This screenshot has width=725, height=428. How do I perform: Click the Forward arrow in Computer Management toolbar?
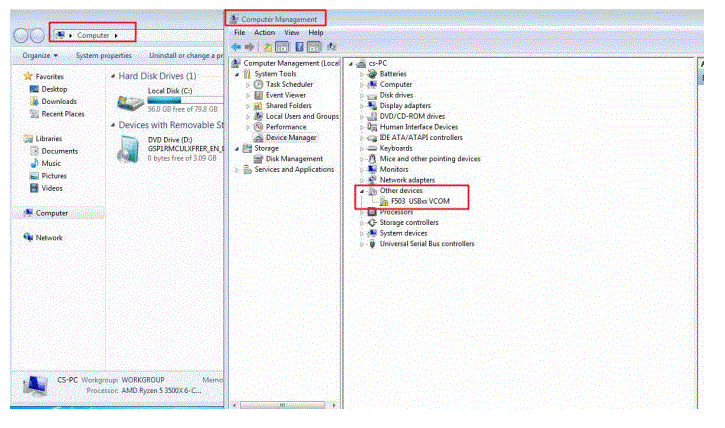click(250, 47)
